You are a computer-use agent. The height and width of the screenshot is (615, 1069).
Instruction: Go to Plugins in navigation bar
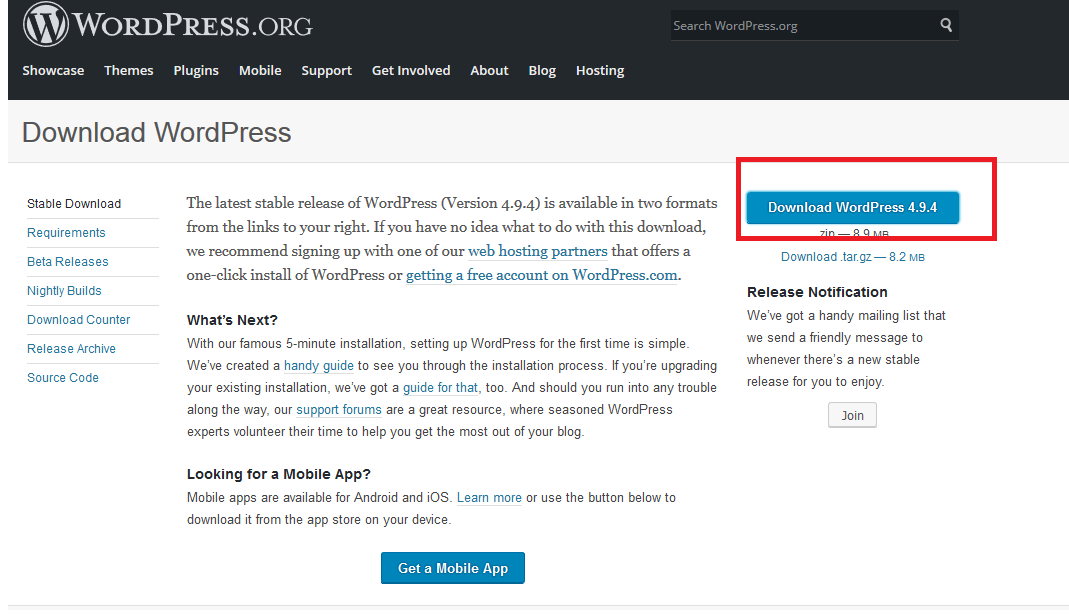pos(196,71)
